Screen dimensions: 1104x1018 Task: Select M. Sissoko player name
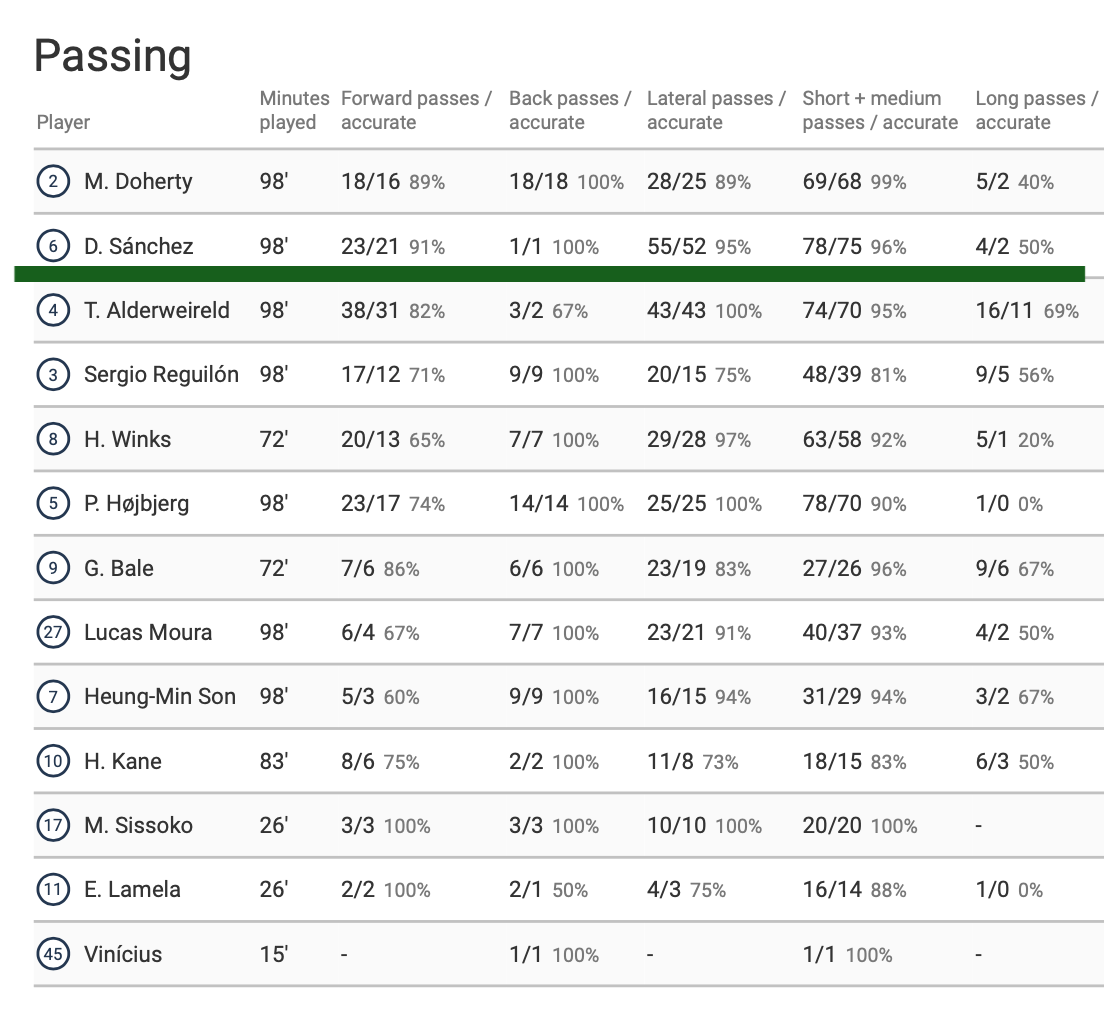coord(138,825)
